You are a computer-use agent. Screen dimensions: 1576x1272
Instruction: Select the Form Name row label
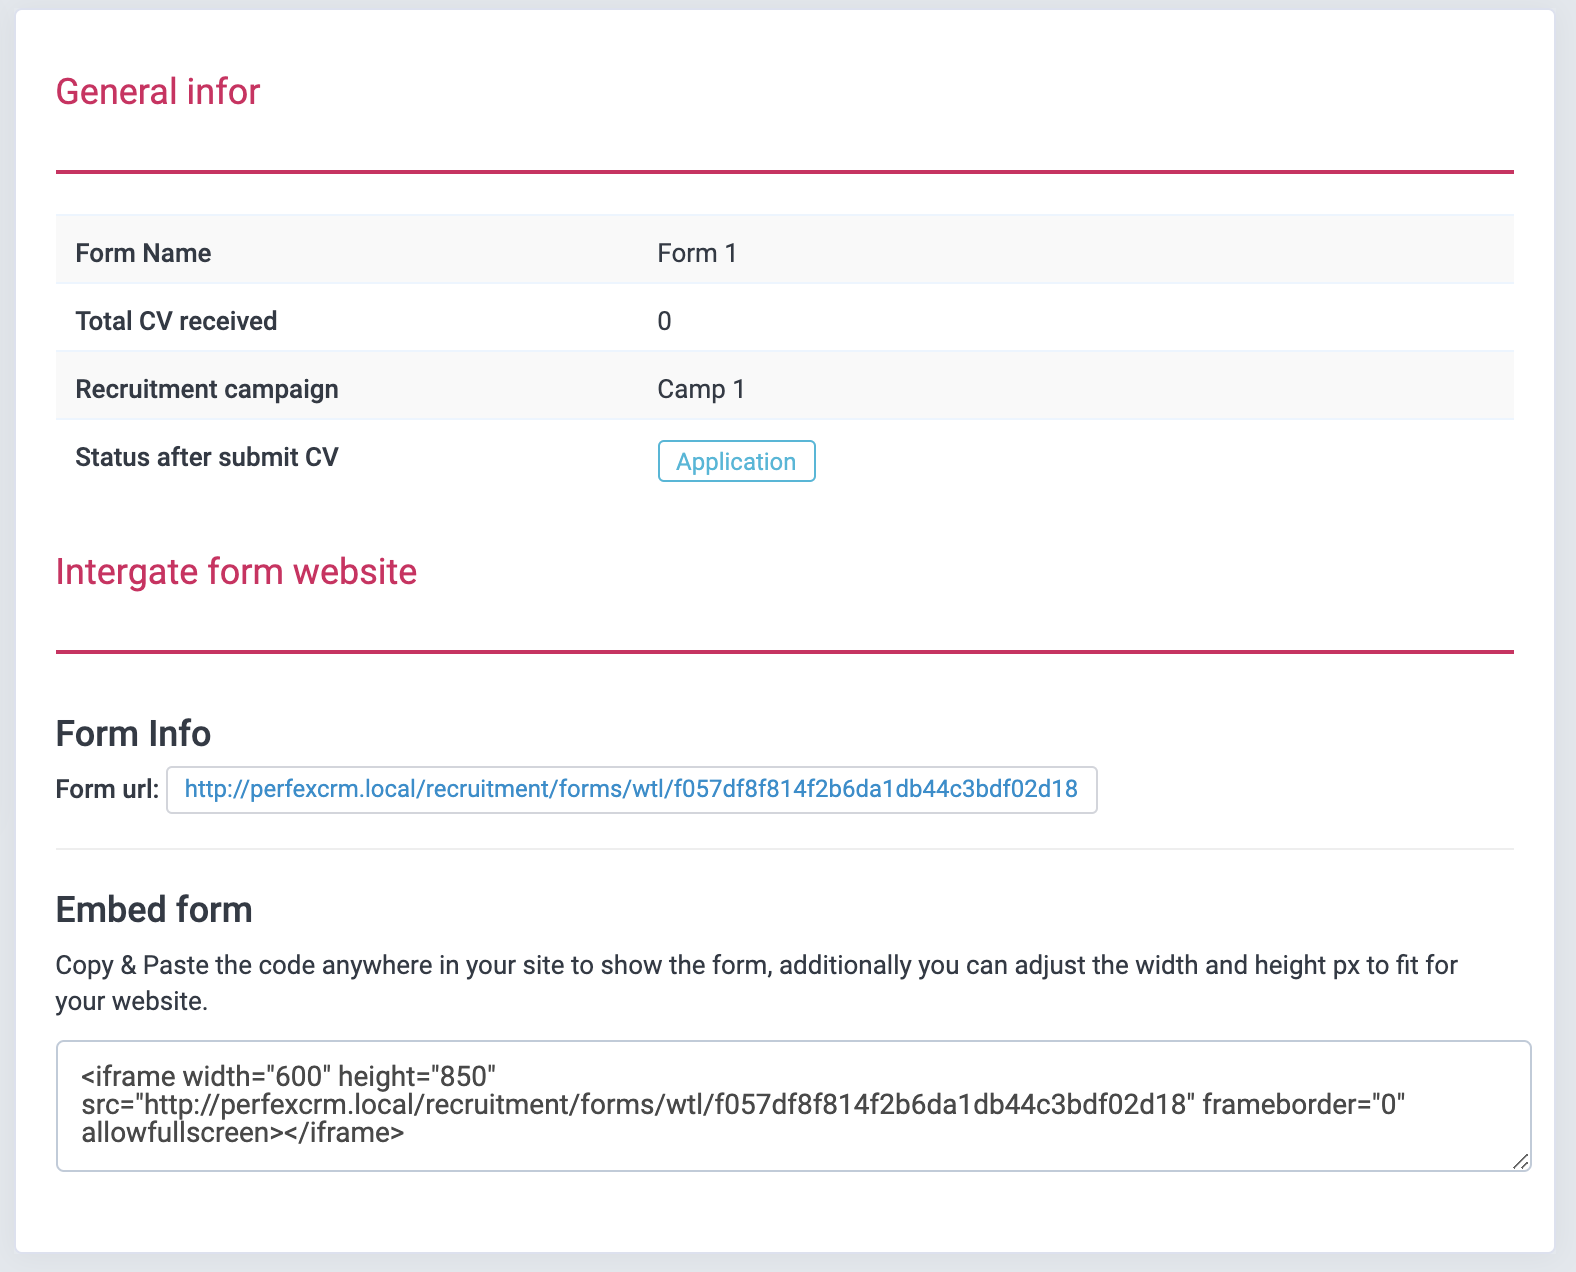point(143,253)
